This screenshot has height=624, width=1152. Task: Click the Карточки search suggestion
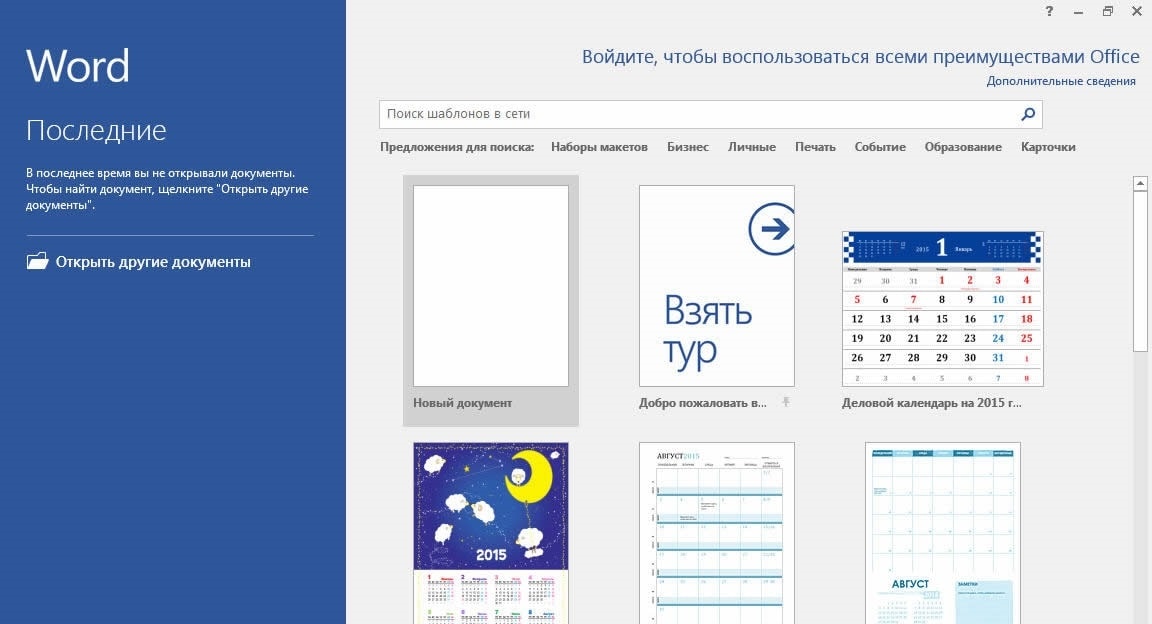(x=1048, y=147)
